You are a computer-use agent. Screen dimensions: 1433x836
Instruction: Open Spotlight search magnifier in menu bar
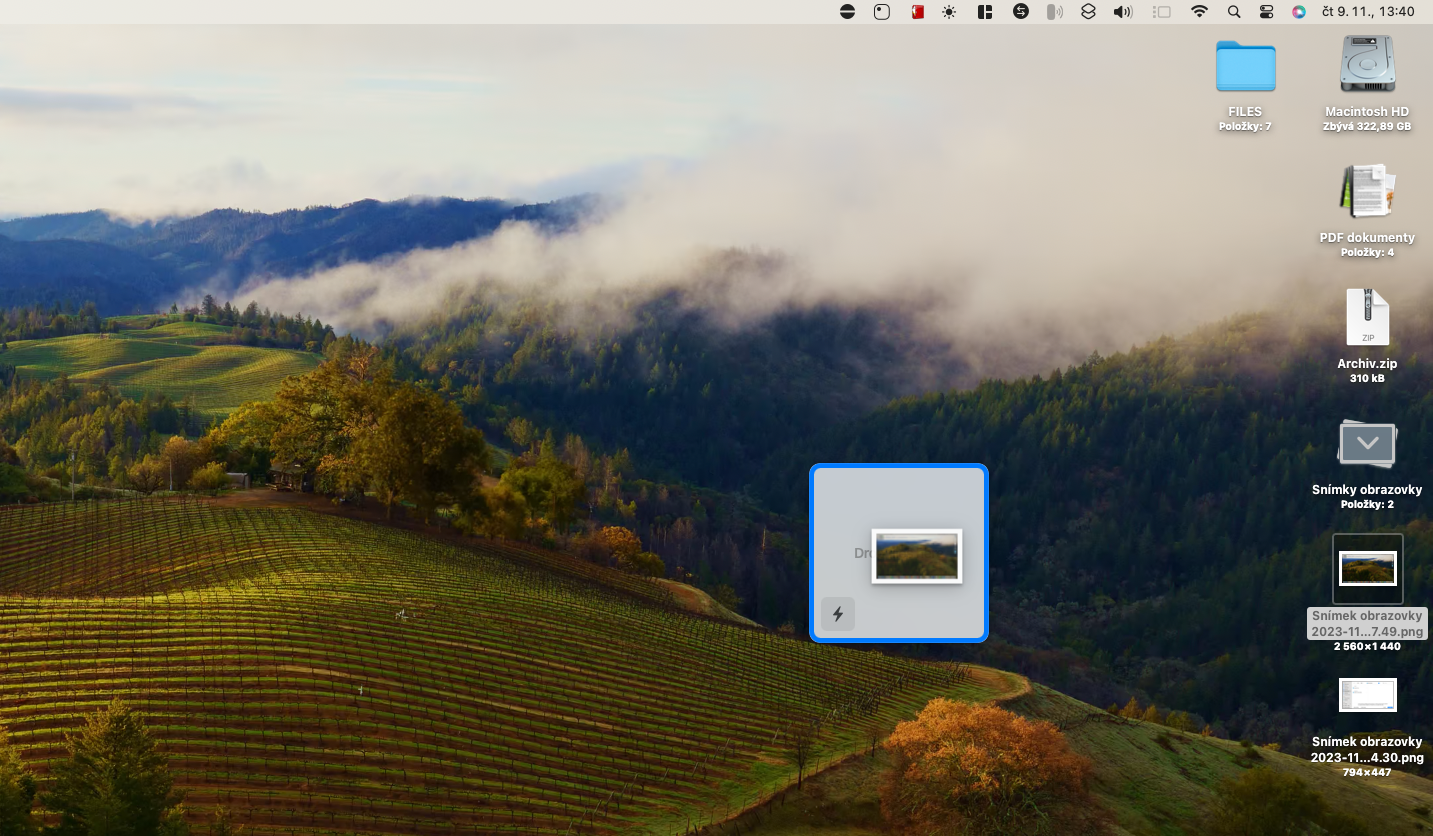pos(1234,12)
